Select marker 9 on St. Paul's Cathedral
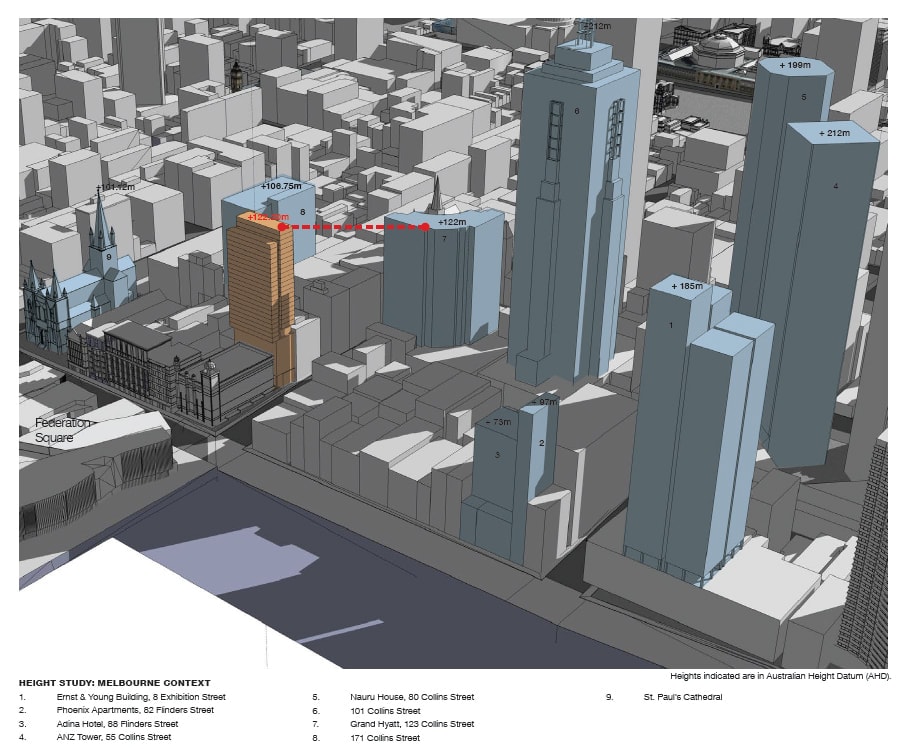Screen dimensions: 906x749 tap(107, 256)
